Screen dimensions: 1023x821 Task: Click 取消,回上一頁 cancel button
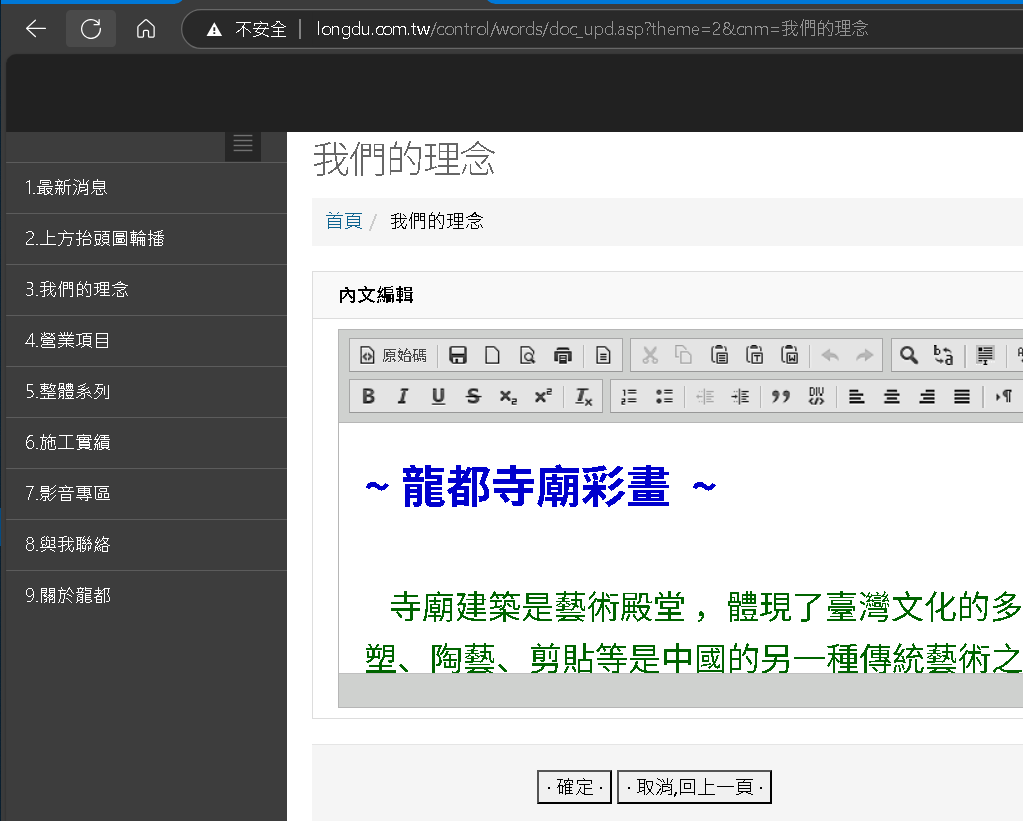(695, 787)
